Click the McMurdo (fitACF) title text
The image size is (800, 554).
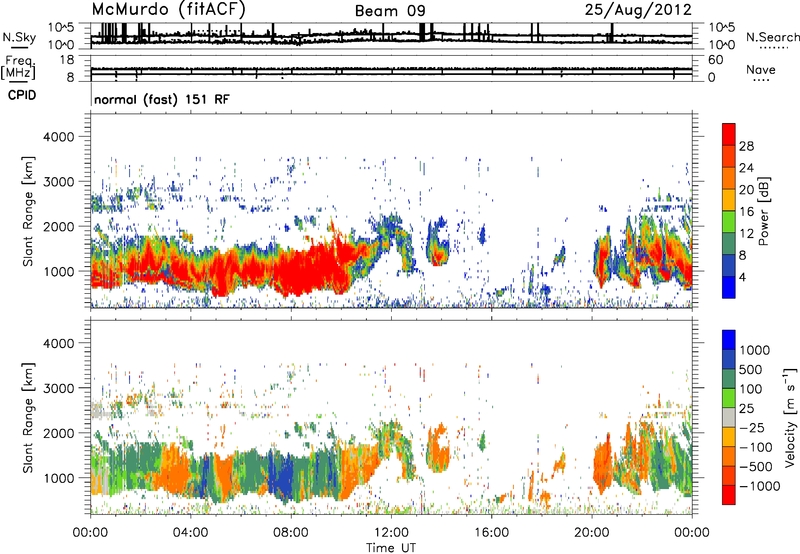[168, 9]
